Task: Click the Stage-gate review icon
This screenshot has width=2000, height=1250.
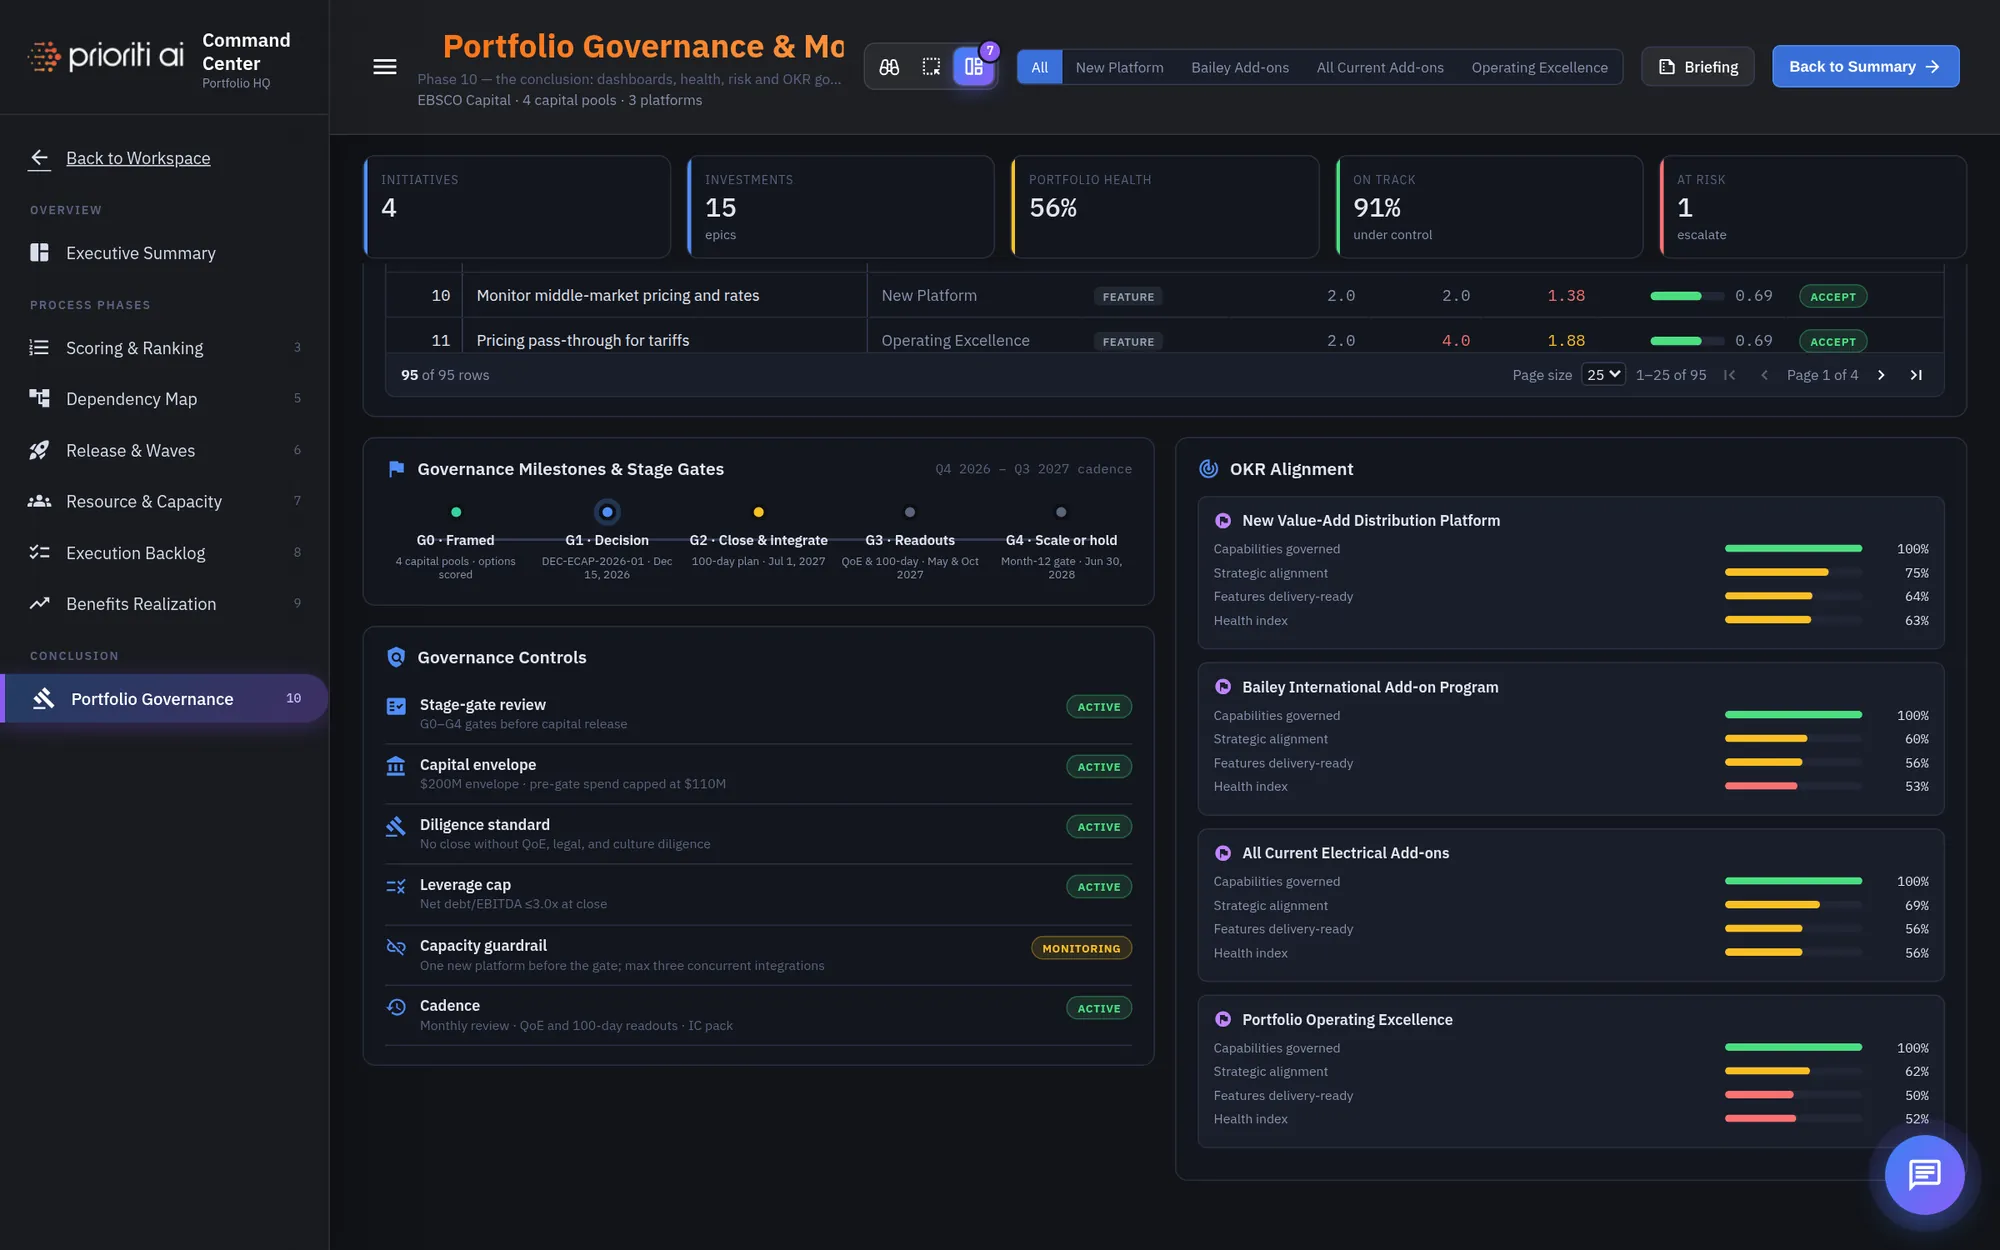Action: (396, 706)
